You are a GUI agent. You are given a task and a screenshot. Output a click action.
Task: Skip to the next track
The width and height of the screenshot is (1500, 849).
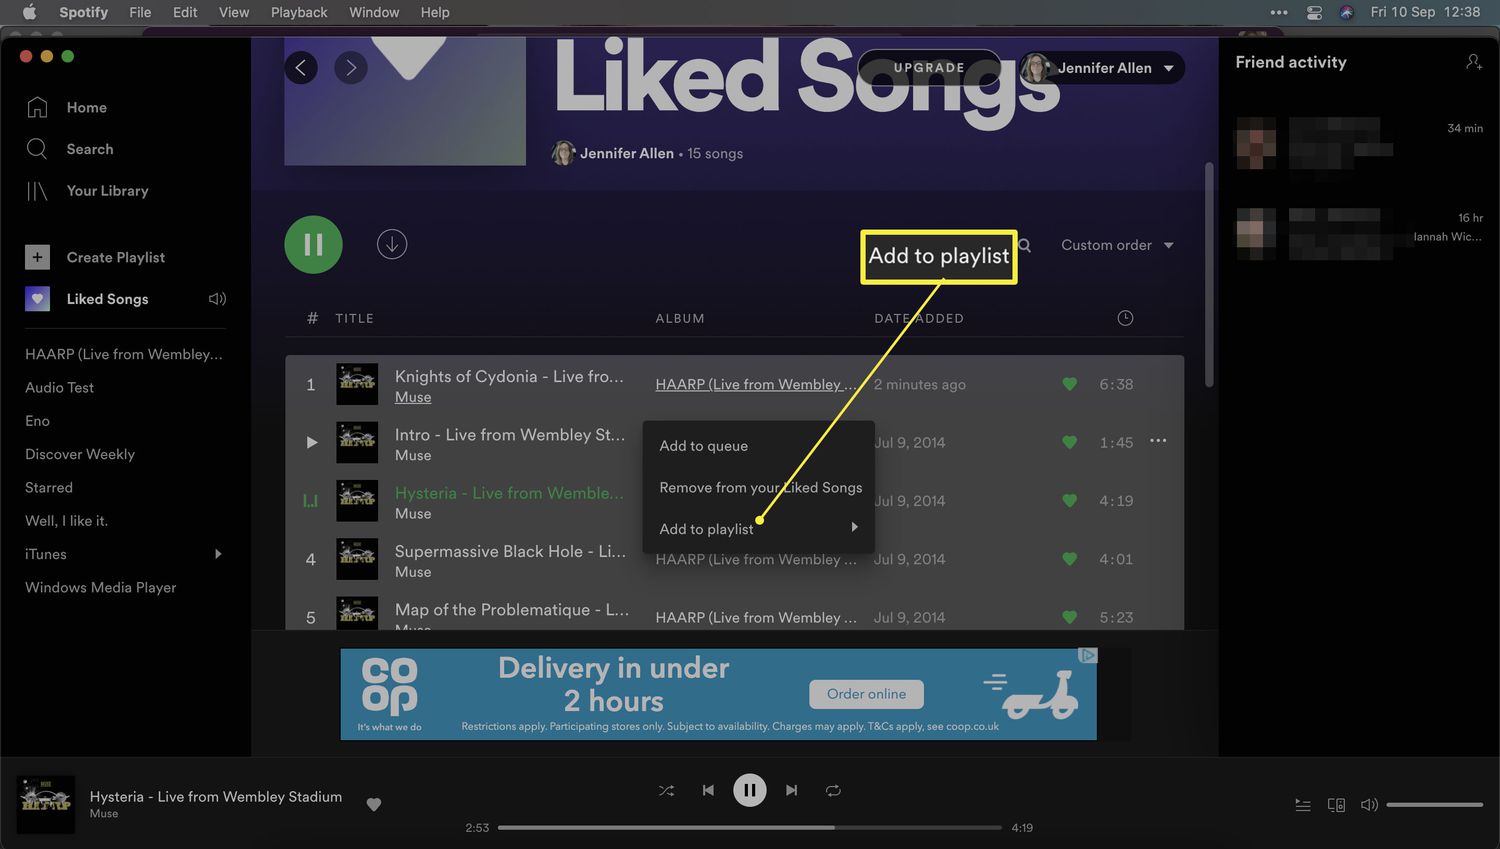tap(791, 790)
